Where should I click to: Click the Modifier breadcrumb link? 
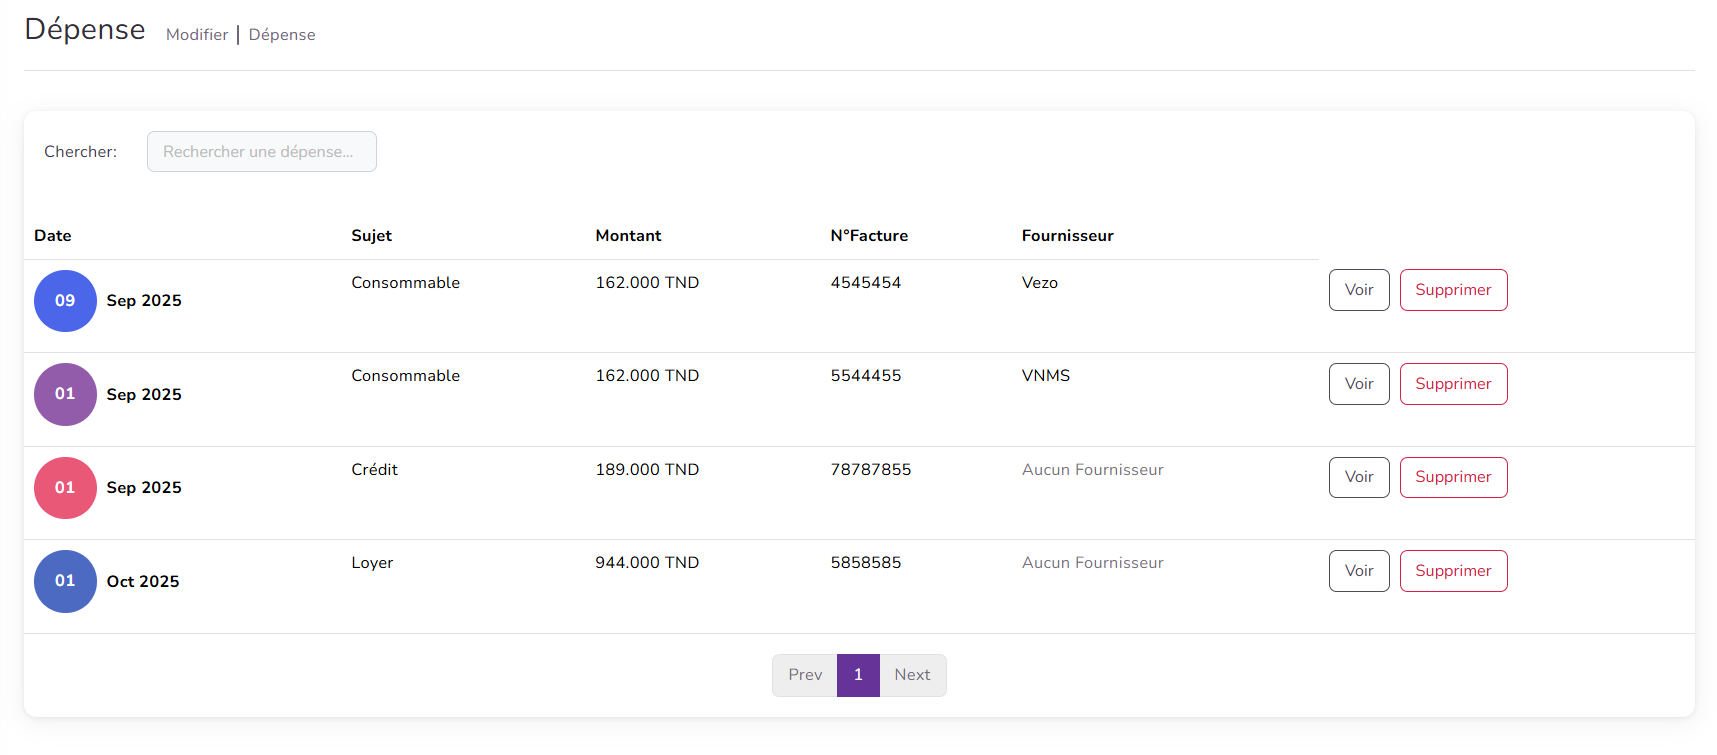click(197, 35)
